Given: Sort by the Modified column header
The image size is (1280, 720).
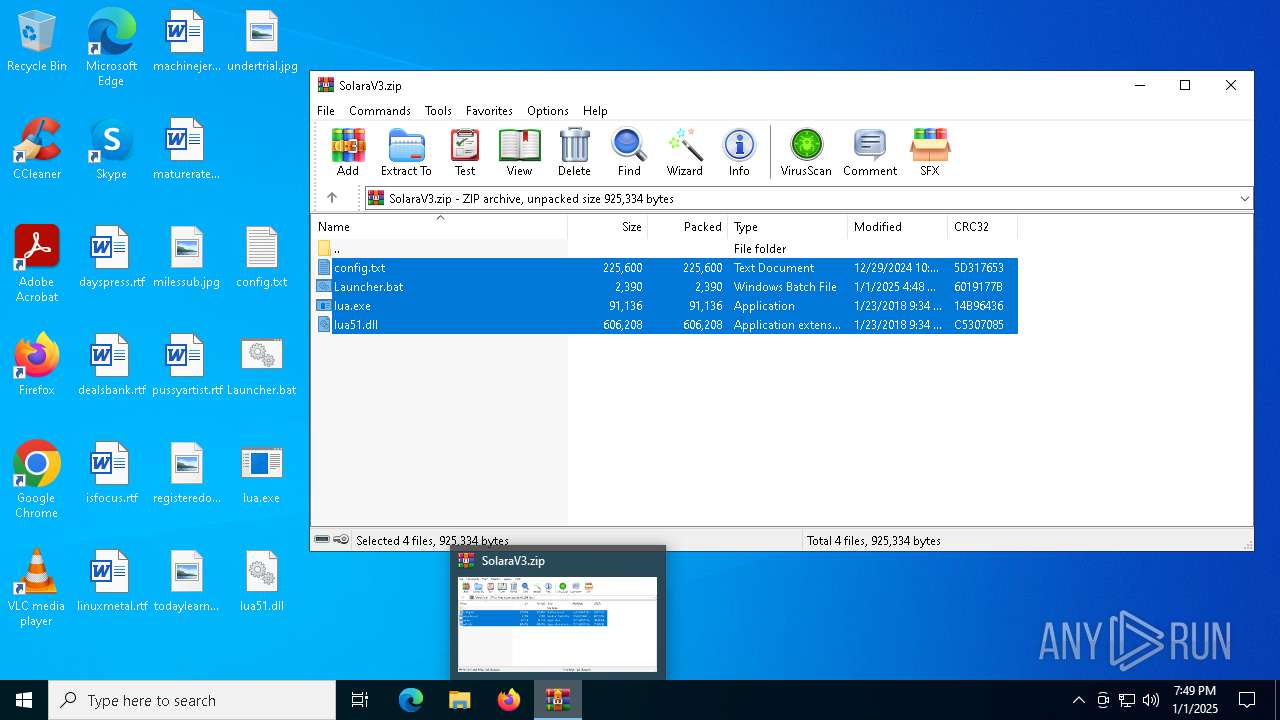Looking at the screenshot, I should (x=898, y=227).
